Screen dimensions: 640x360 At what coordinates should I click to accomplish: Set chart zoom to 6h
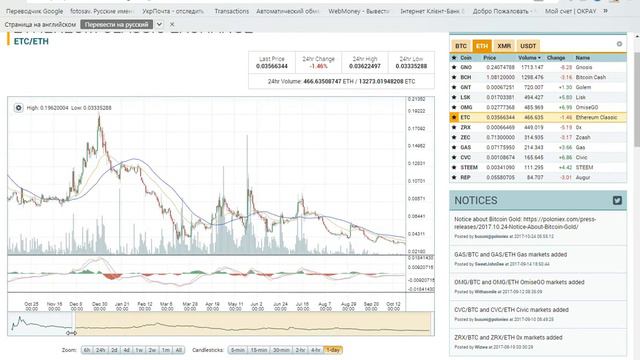(87, 350)
